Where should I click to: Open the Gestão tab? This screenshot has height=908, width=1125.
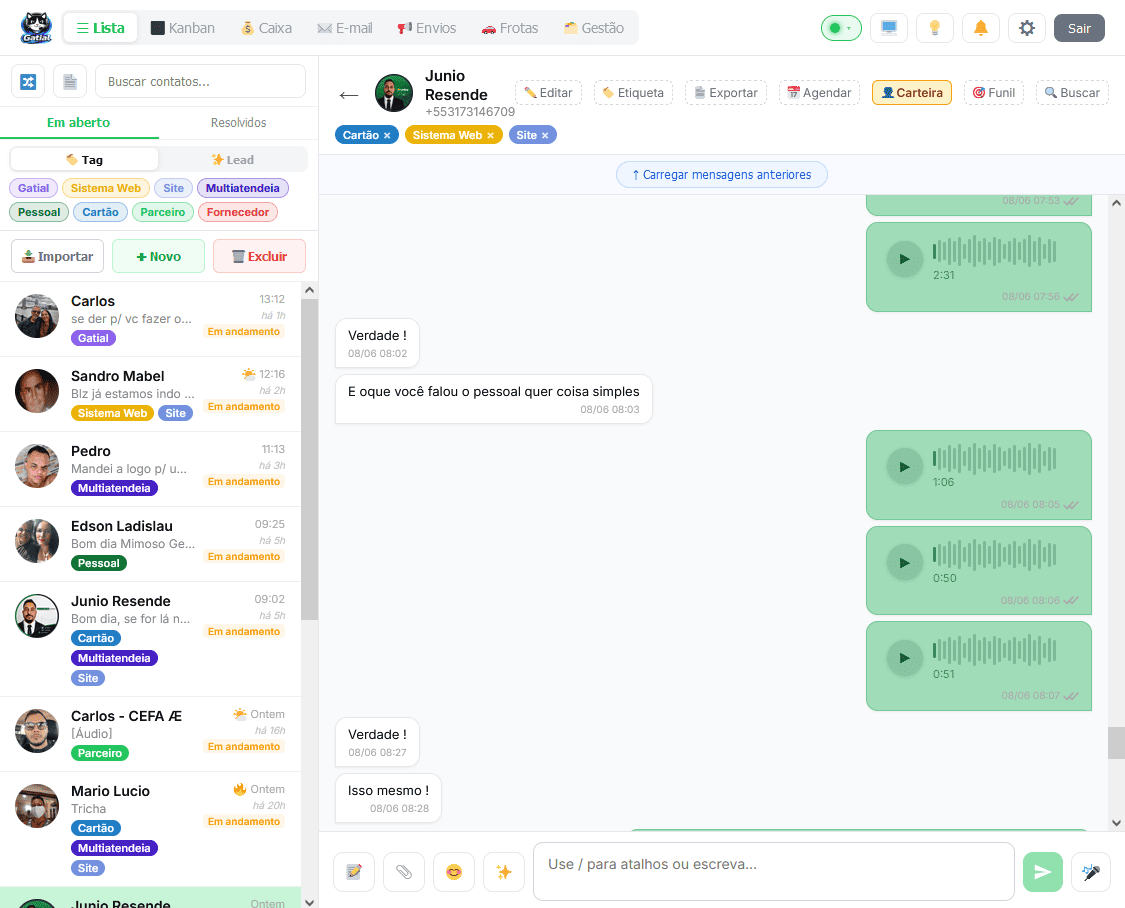click(x=594, y=28)
